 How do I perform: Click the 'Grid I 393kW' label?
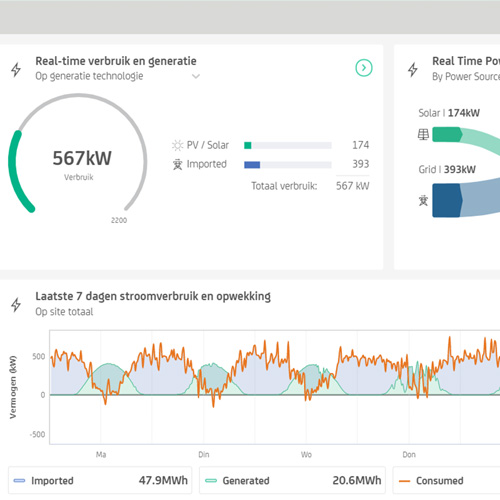[x=447, y=169]
